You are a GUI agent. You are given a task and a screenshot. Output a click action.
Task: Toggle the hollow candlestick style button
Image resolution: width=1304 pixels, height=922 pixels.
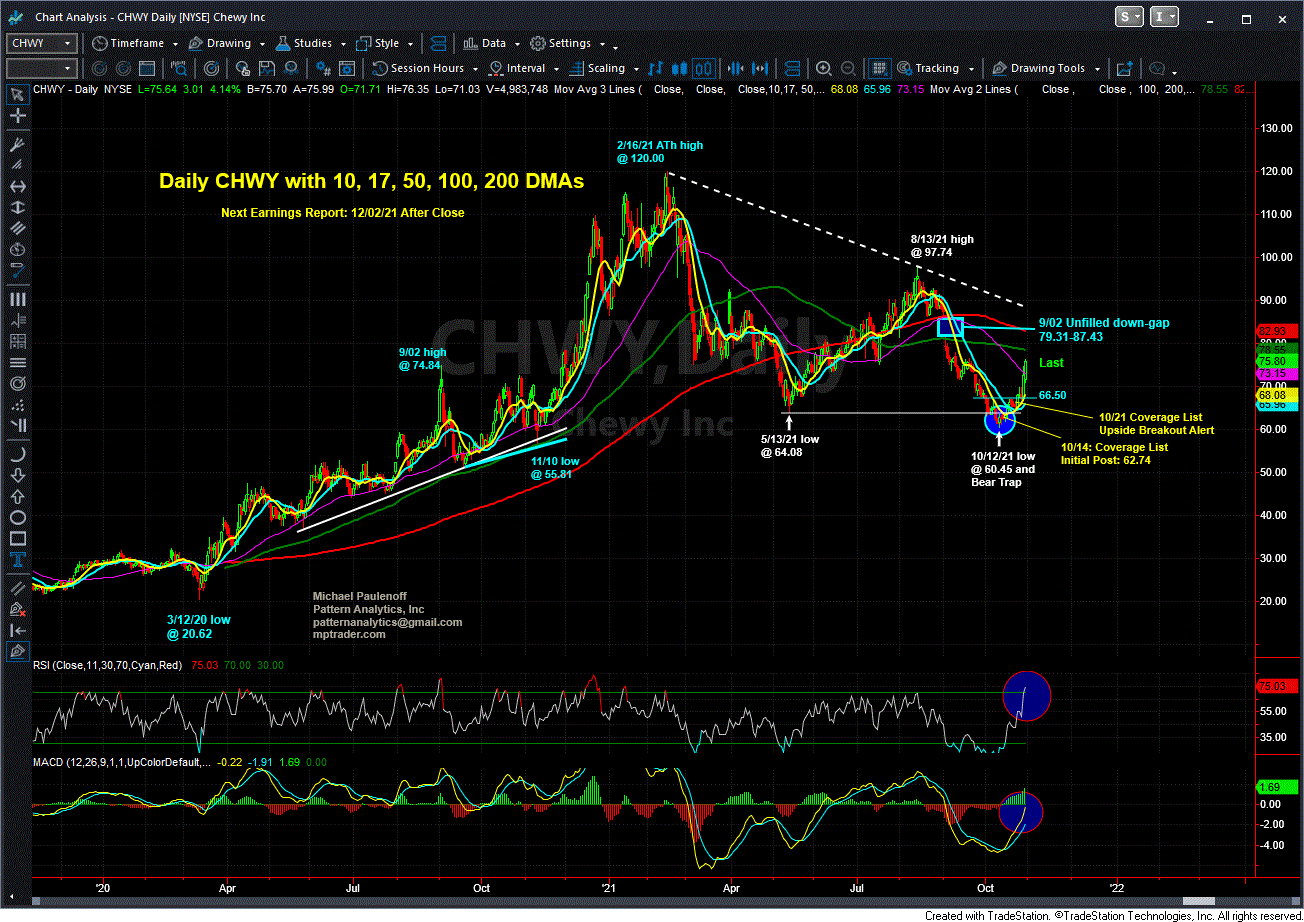pos(703,68)
